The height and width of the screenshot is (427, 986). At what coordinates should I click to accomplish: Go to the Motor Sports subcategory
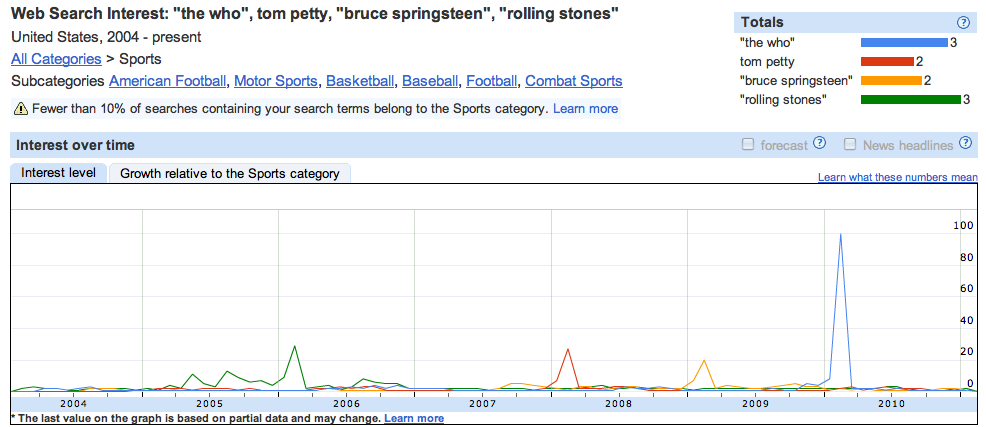(276, 81)
